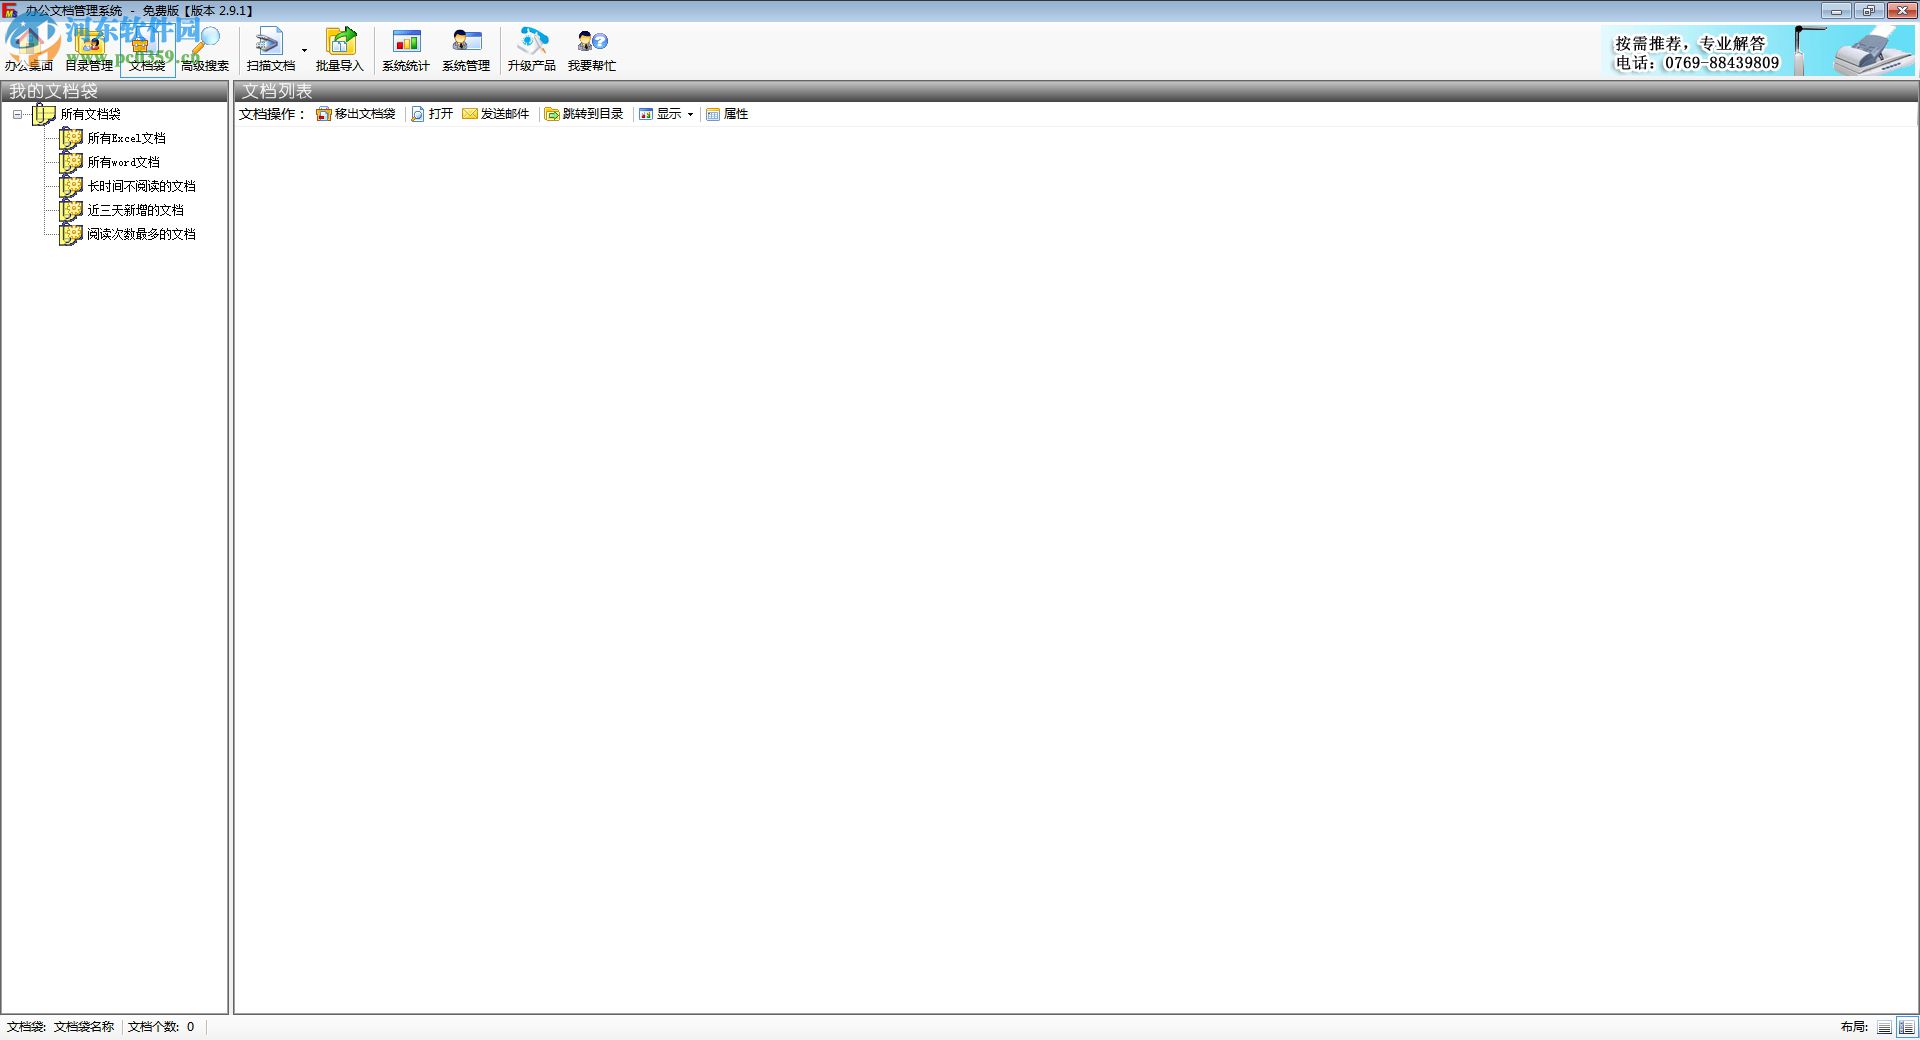1920x1040 pixels.
Task: Select 所有word文档 in the tree
Action: click(123, 163)
